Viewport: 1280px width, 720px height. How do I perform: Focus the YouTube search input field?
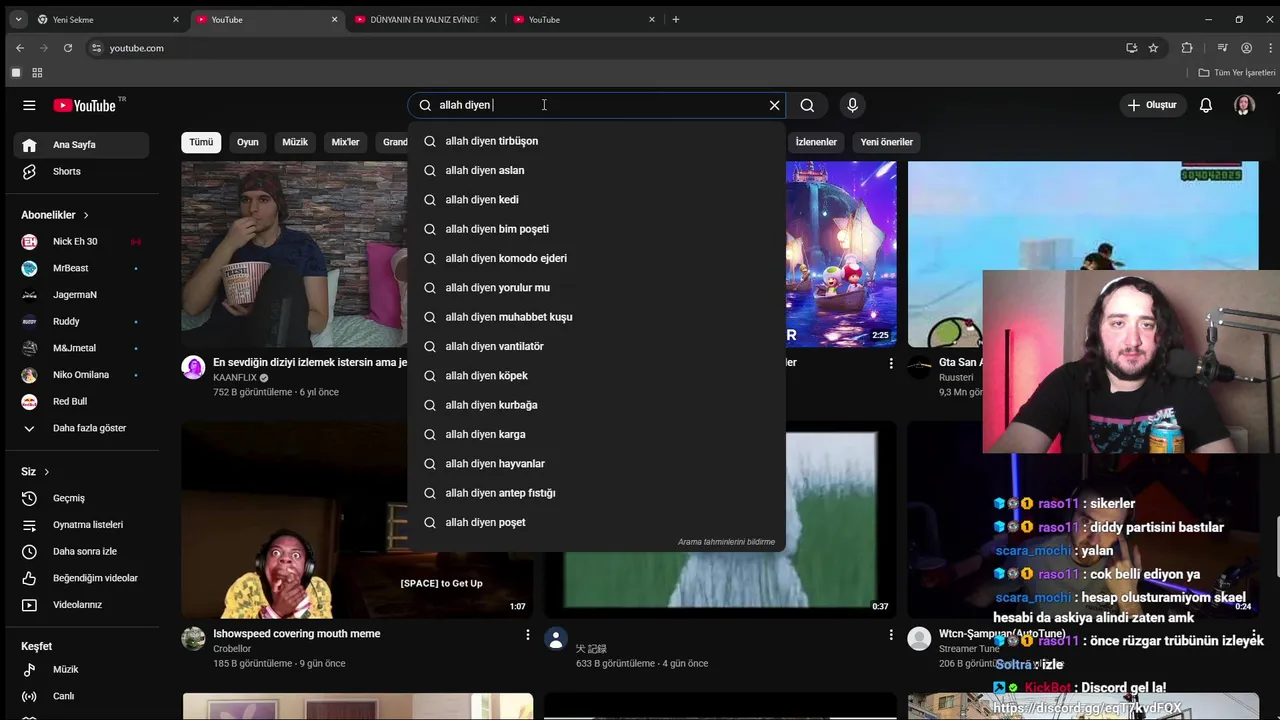(x=596, y=105)
